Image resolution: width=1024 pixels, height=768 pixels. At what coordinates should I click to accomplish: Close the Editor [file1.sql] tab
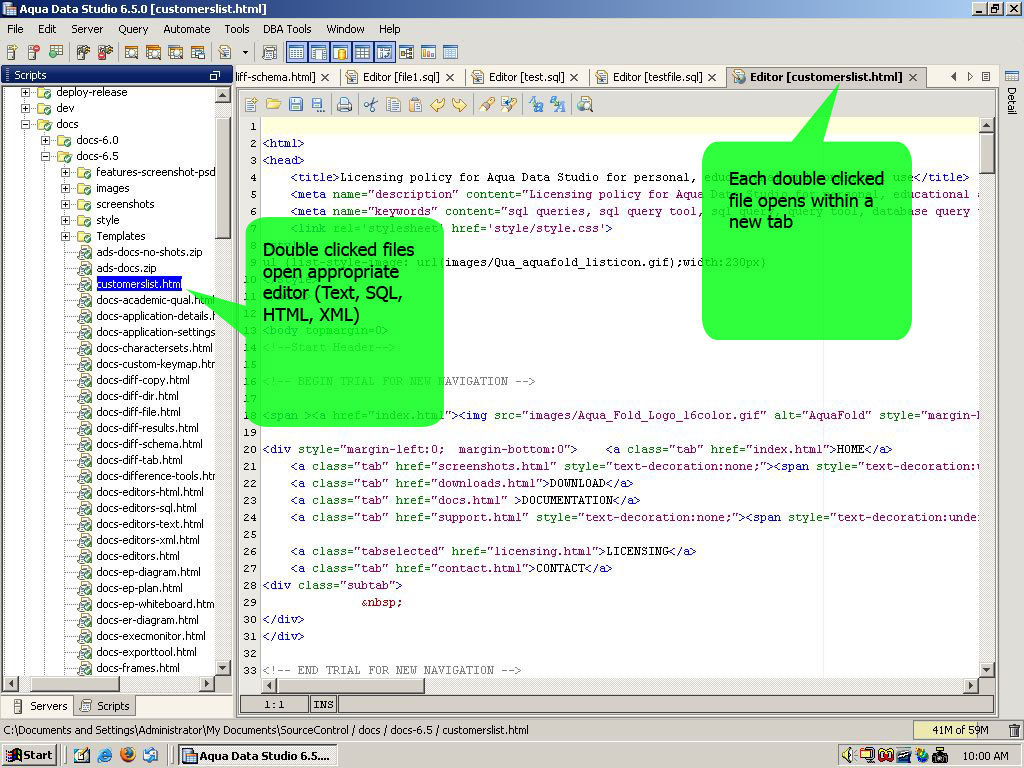click(450, 77)
